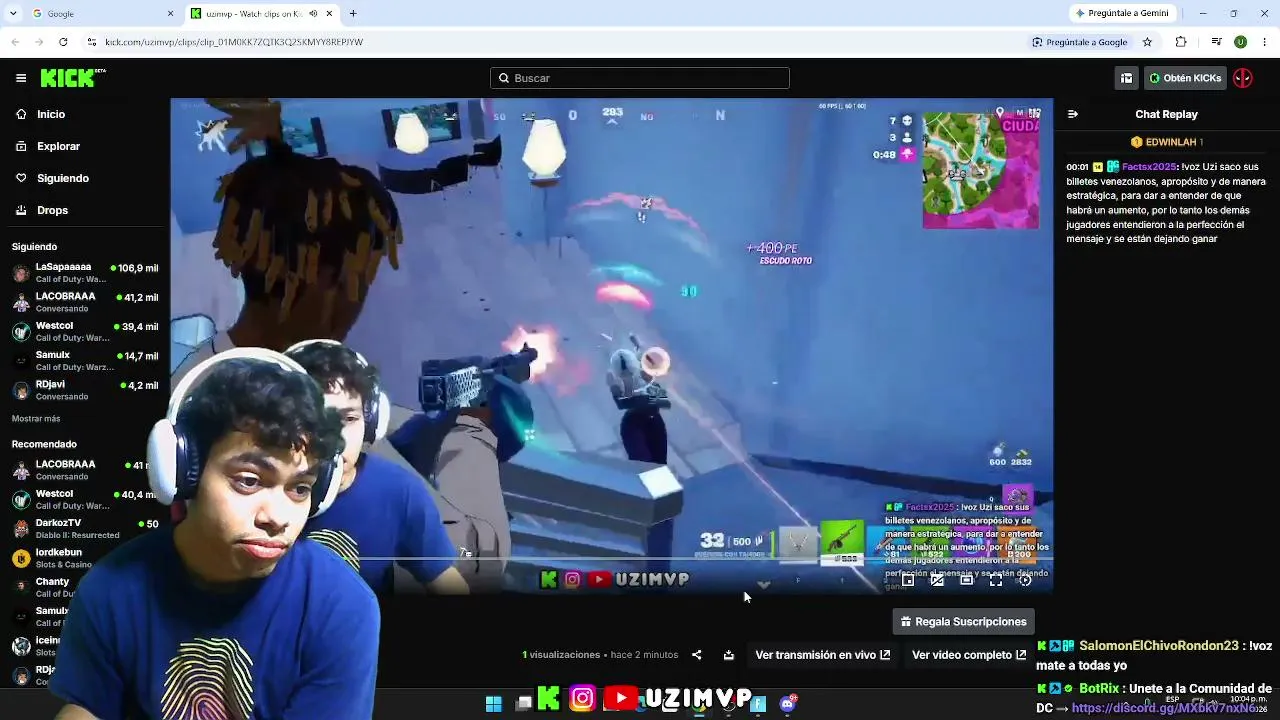Open the Chrome three-dot menu

point(1265,42)
